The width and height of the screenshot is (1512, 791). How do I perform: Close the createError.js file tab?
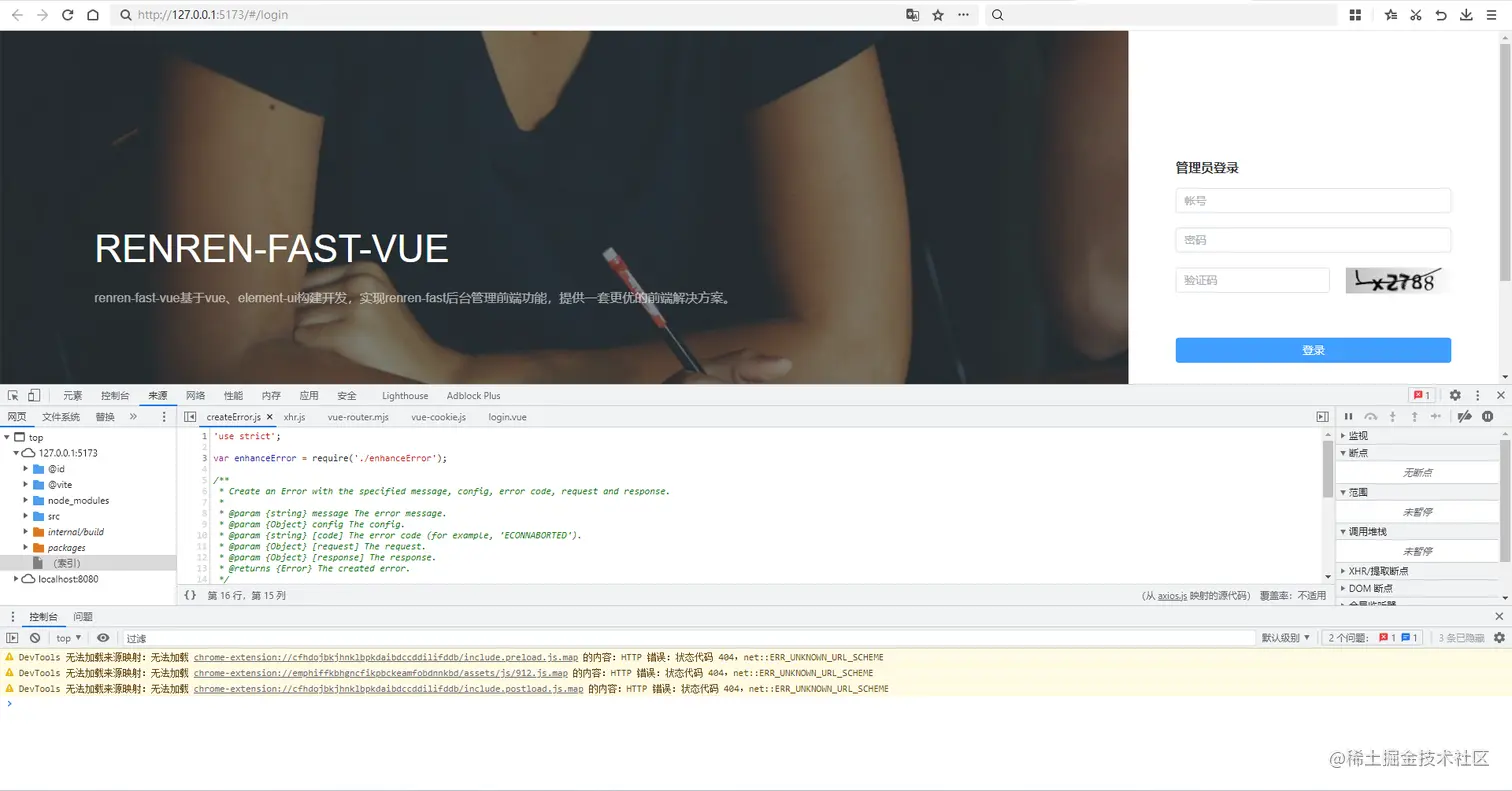click(x=269, y=417)
